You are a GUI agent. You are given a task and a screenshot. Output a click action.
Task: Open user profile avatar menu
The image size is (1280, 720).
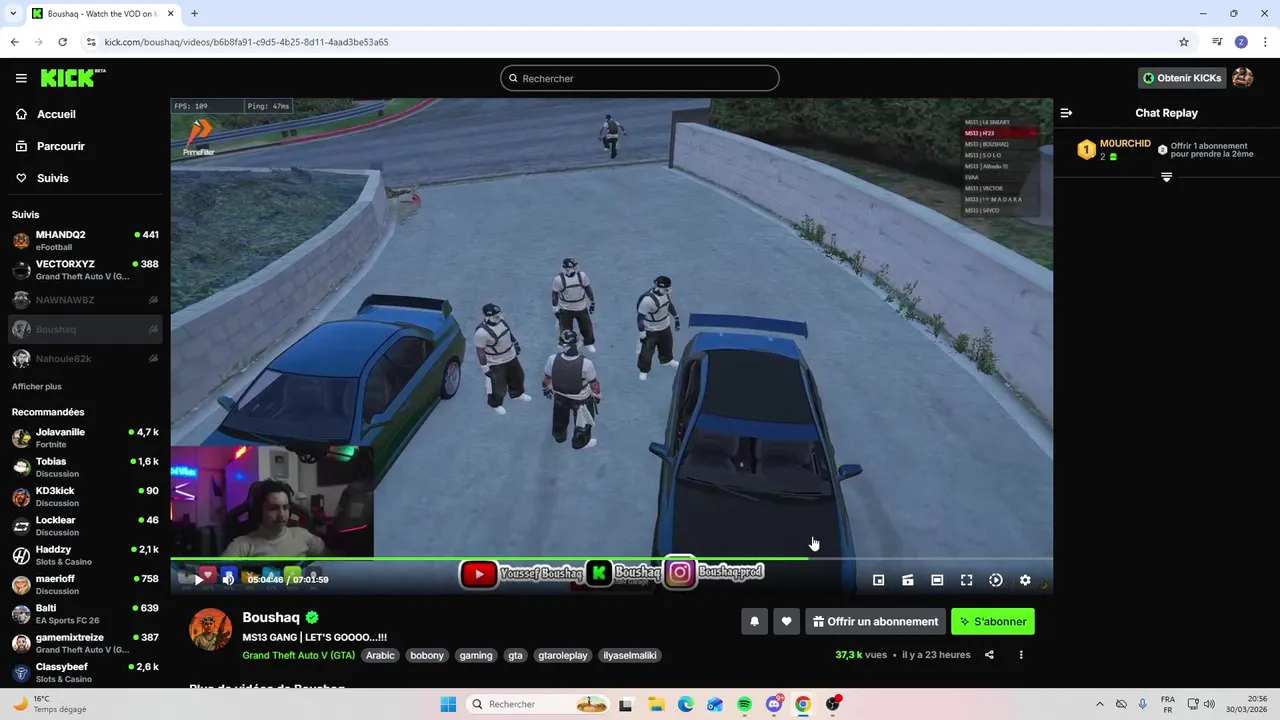coord(1243,78)
